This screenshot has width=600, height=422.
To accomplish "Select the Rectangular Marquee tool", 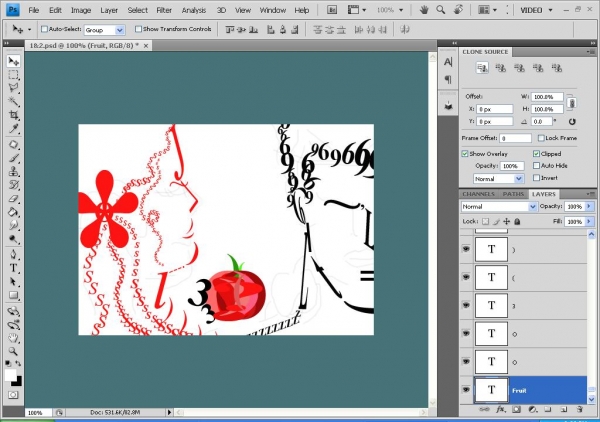I will (x=13, y=75).
